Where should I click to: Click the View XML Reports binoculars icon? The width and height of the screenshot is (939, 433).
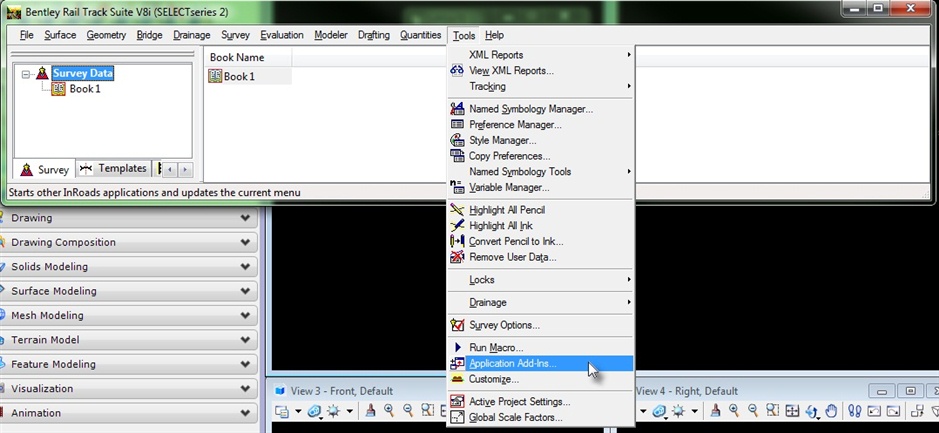(457, 71)
